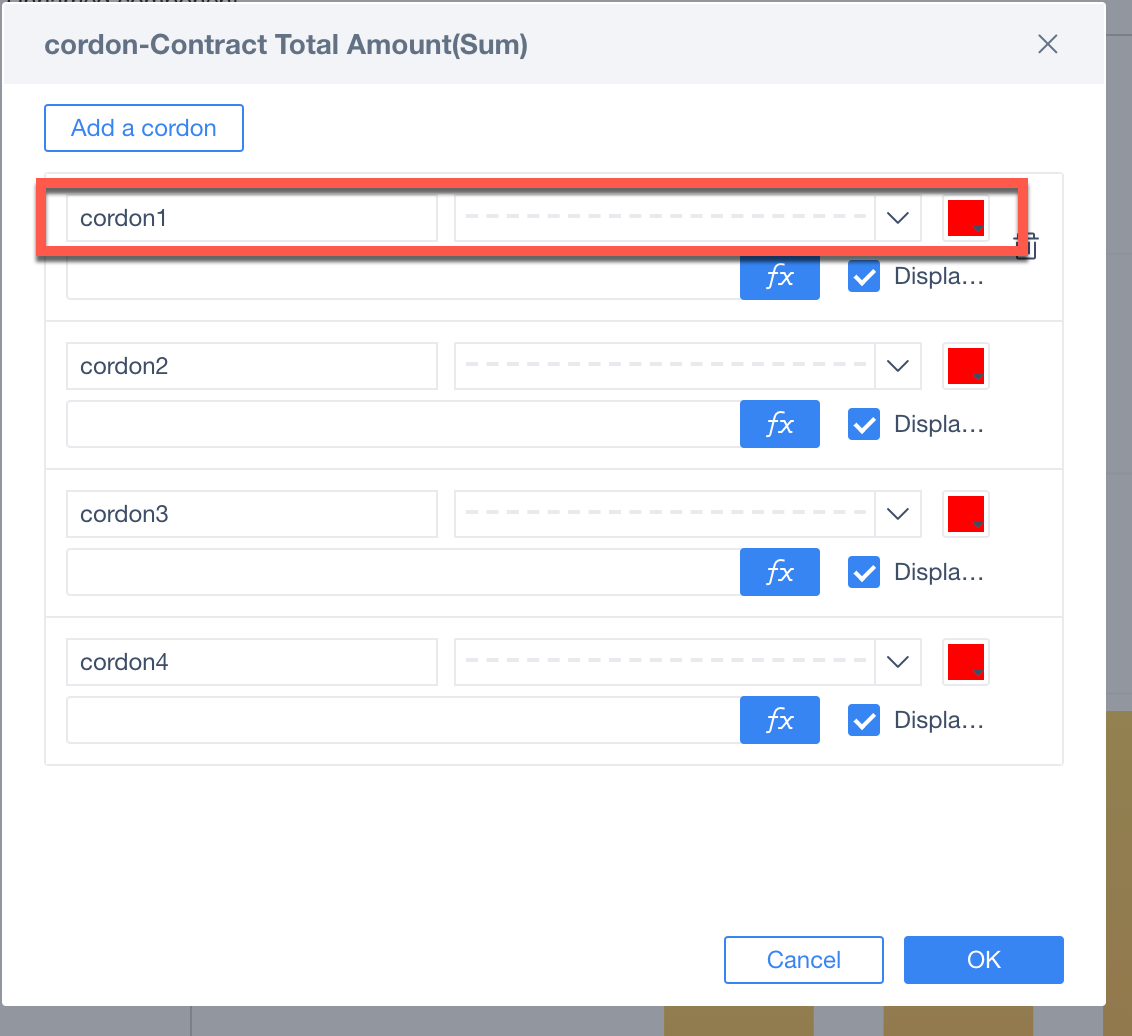The image size is (1132, 1036).
Task: Close the cordon dialog with the X
Action: pos(1047,44)
